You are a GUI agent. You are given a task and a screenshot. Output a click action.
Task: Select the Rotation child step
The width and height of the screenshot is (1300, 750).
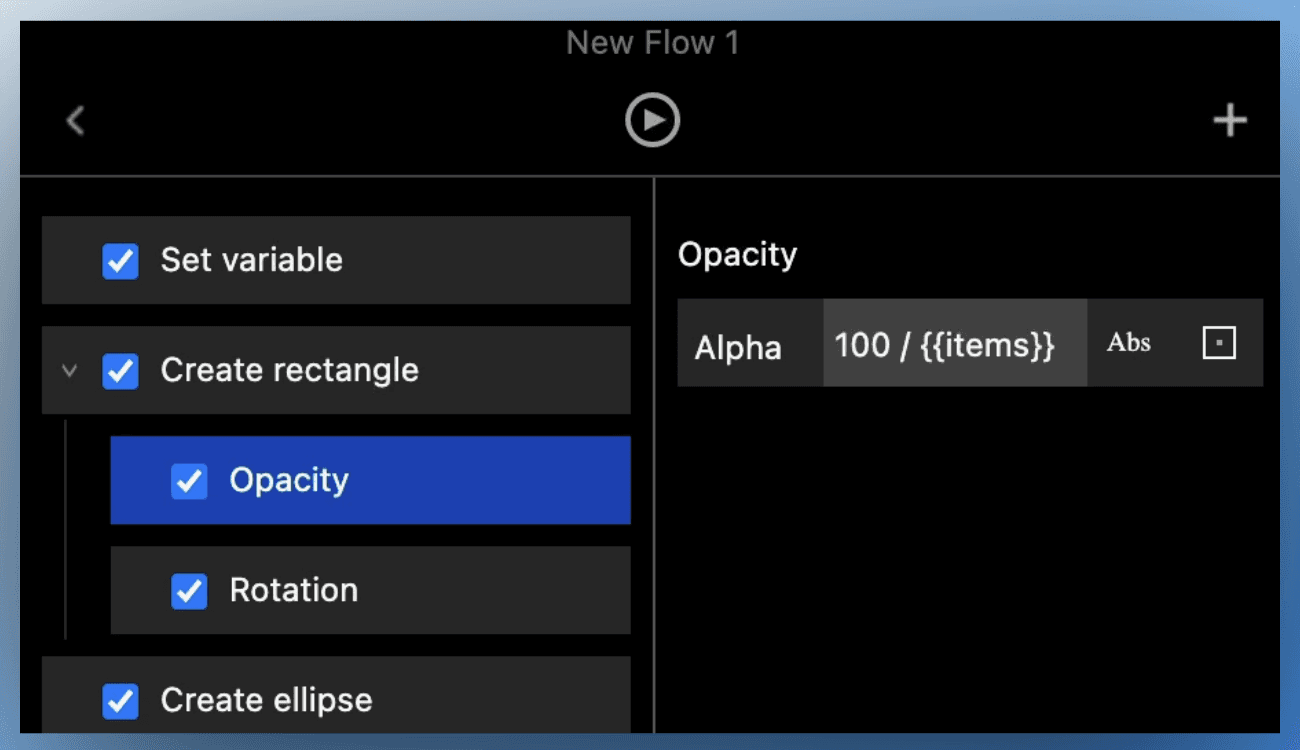click(450, 591)
